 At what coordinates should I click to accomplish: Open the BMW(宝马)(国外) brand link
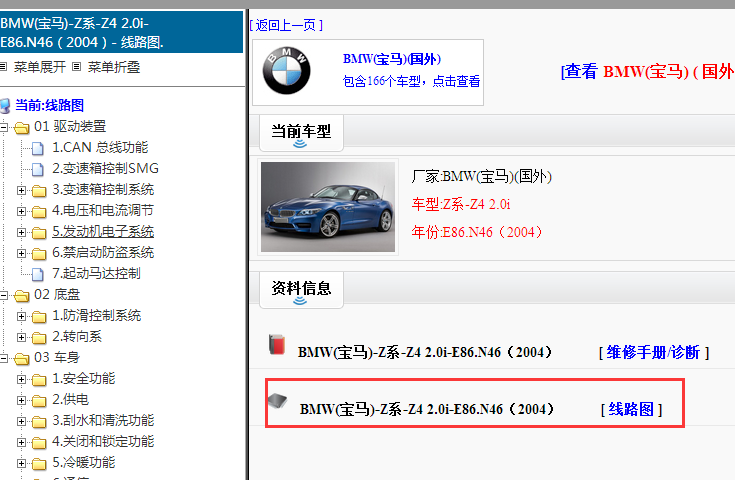tap(392, 59)
